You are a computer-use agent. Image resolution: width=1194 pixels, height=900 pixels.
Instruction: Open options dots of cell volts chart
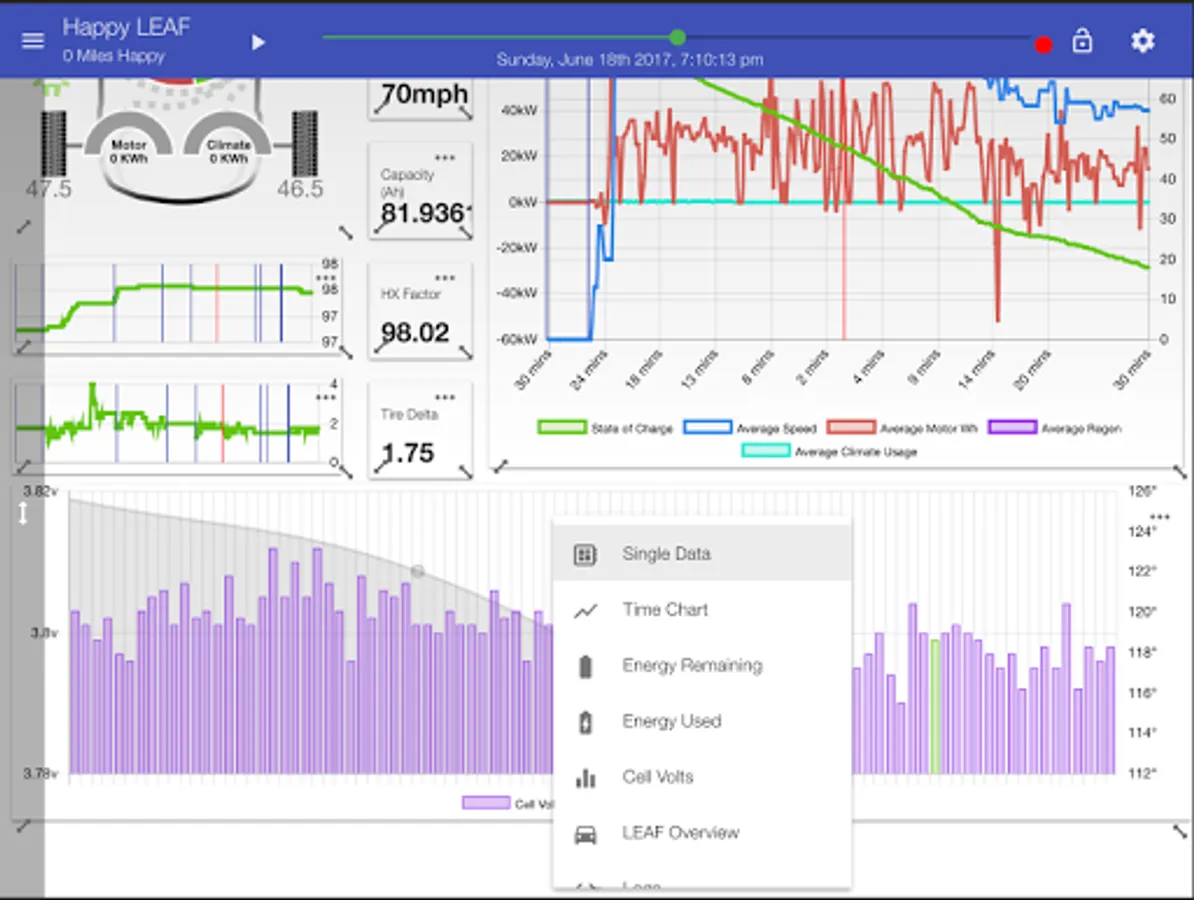(1160, 517)
